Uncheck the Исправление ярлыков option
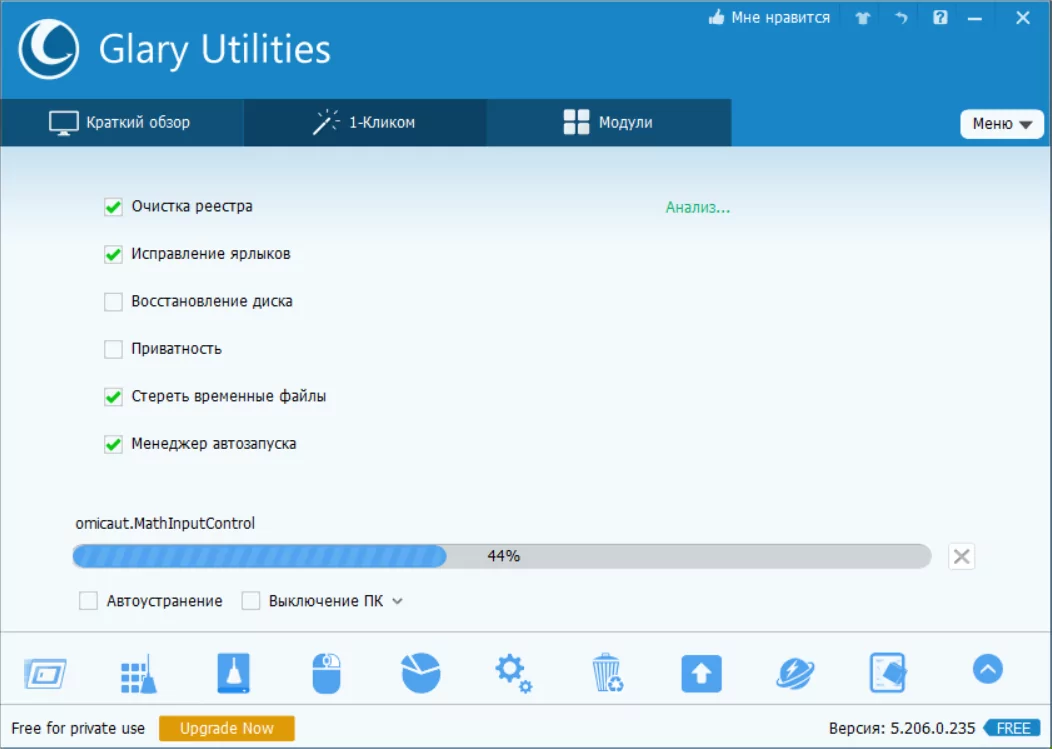This screenshot has height=749, width=1052. tap(113, 254)
